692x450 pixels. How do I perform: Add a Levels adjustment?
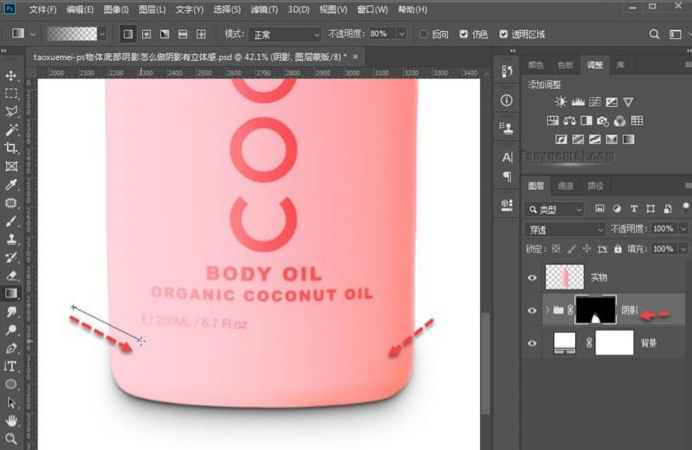point(578,102)
